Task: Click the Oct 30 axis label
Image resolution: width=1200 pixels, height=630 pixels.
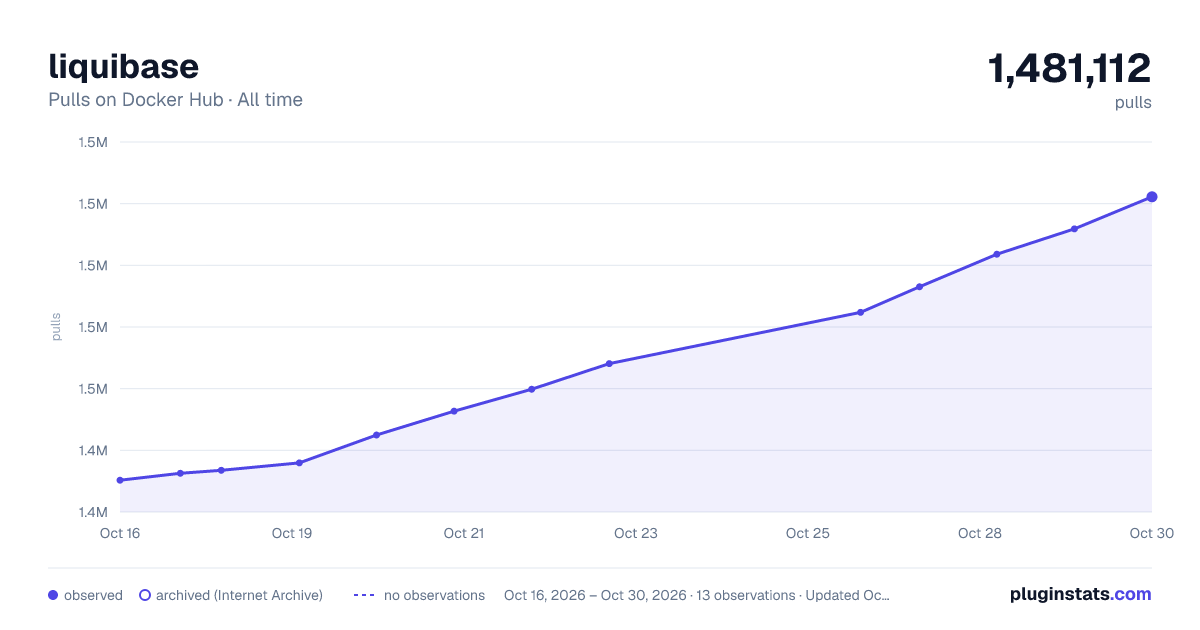Action: [1150, 533]
